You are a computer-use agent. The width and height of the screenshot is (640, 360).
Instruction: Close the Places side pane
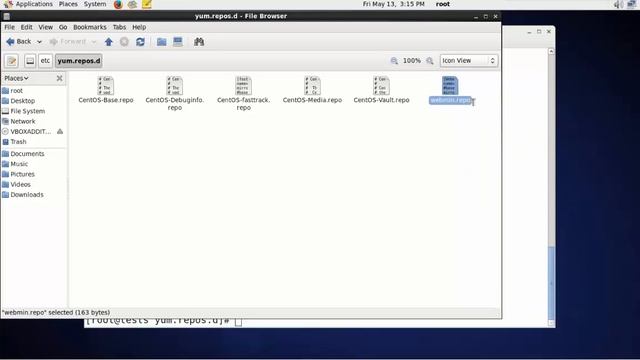pos(60,78)
